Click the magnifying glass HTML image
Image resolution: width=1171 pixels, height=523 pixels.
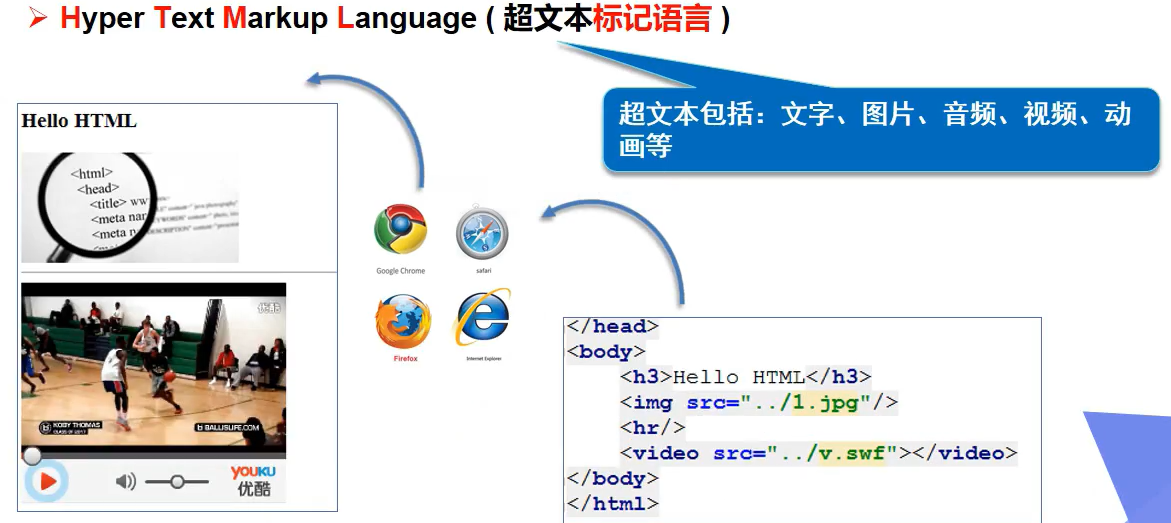(130, 208)
